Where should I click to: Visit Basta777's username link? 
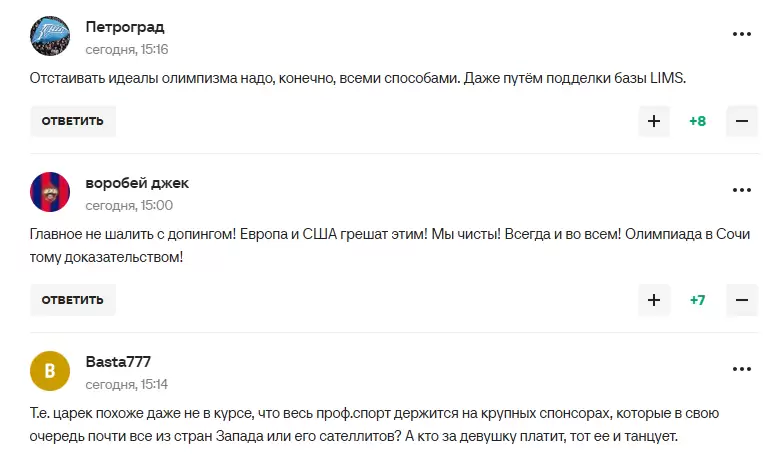[x=118, y=361]
